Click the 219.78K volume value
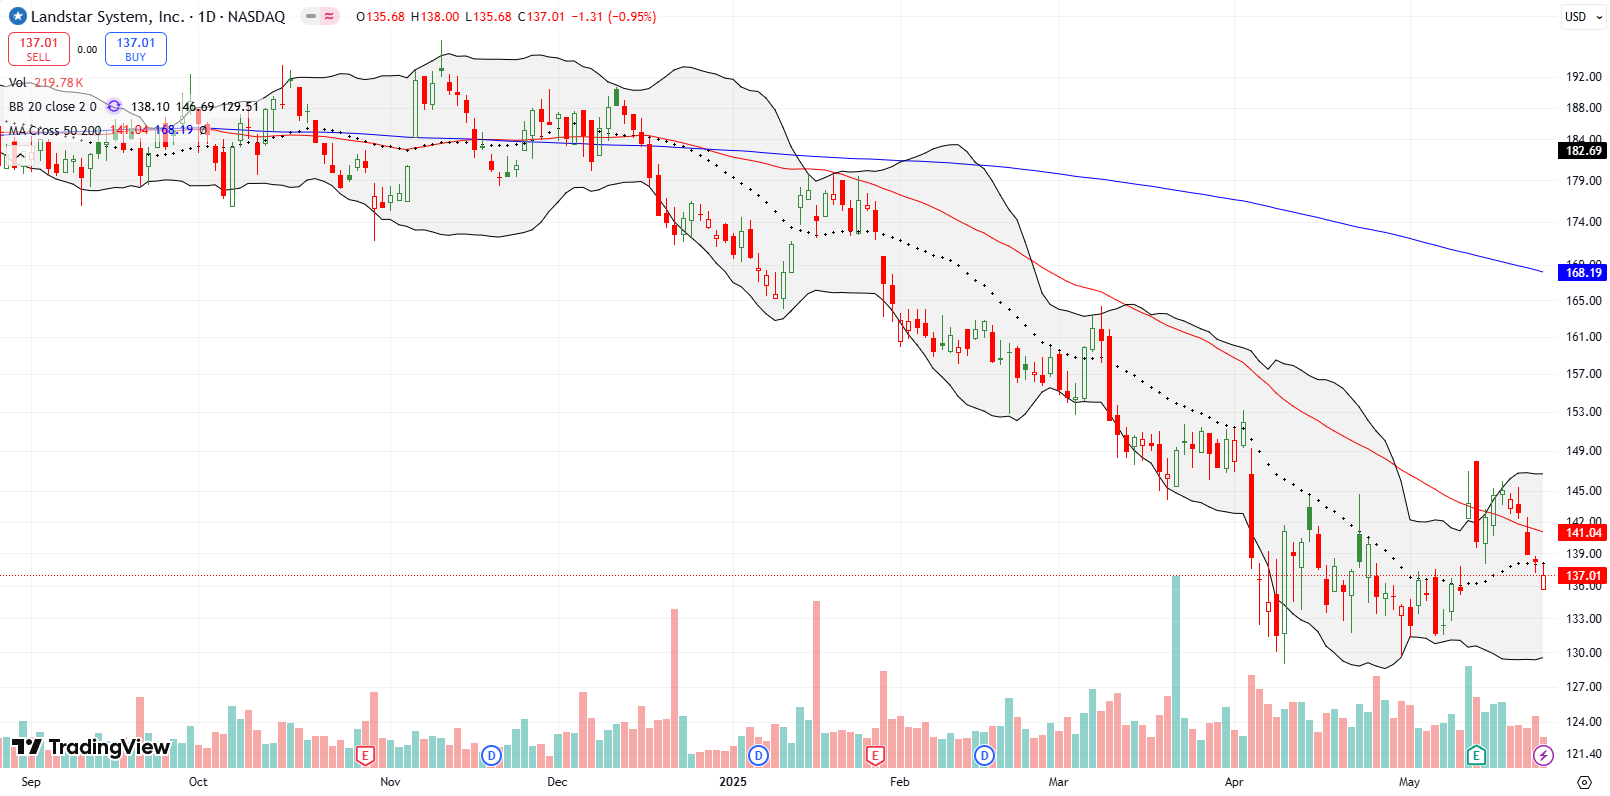This screenshot has height=796, width=1610. 59,83
